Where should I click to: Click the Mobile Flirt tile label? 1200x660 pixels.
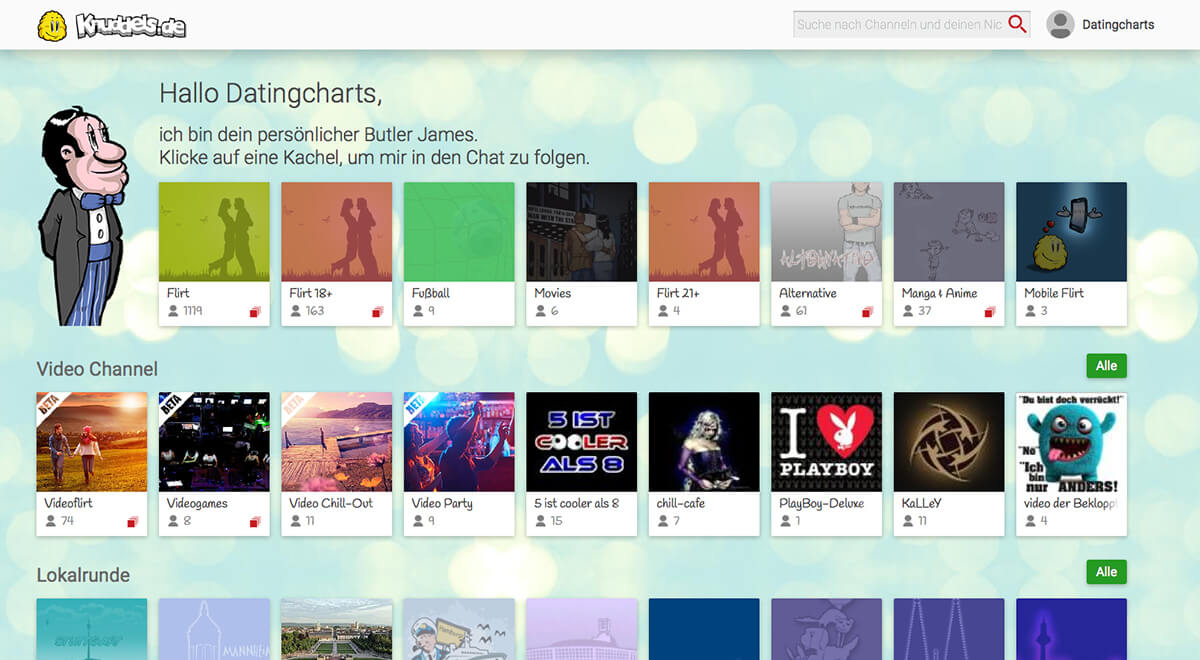click(x=1054, y=293)
